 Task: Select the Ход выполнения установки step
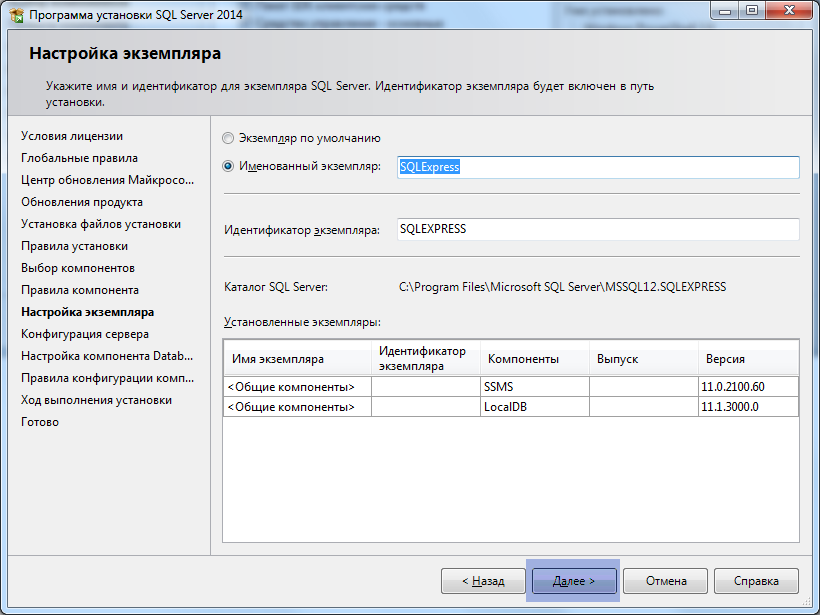tap(96, 400)
